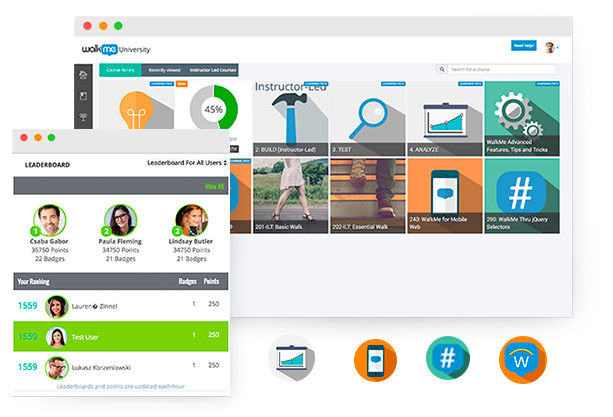Click the Badges column header

pos(188,281)
